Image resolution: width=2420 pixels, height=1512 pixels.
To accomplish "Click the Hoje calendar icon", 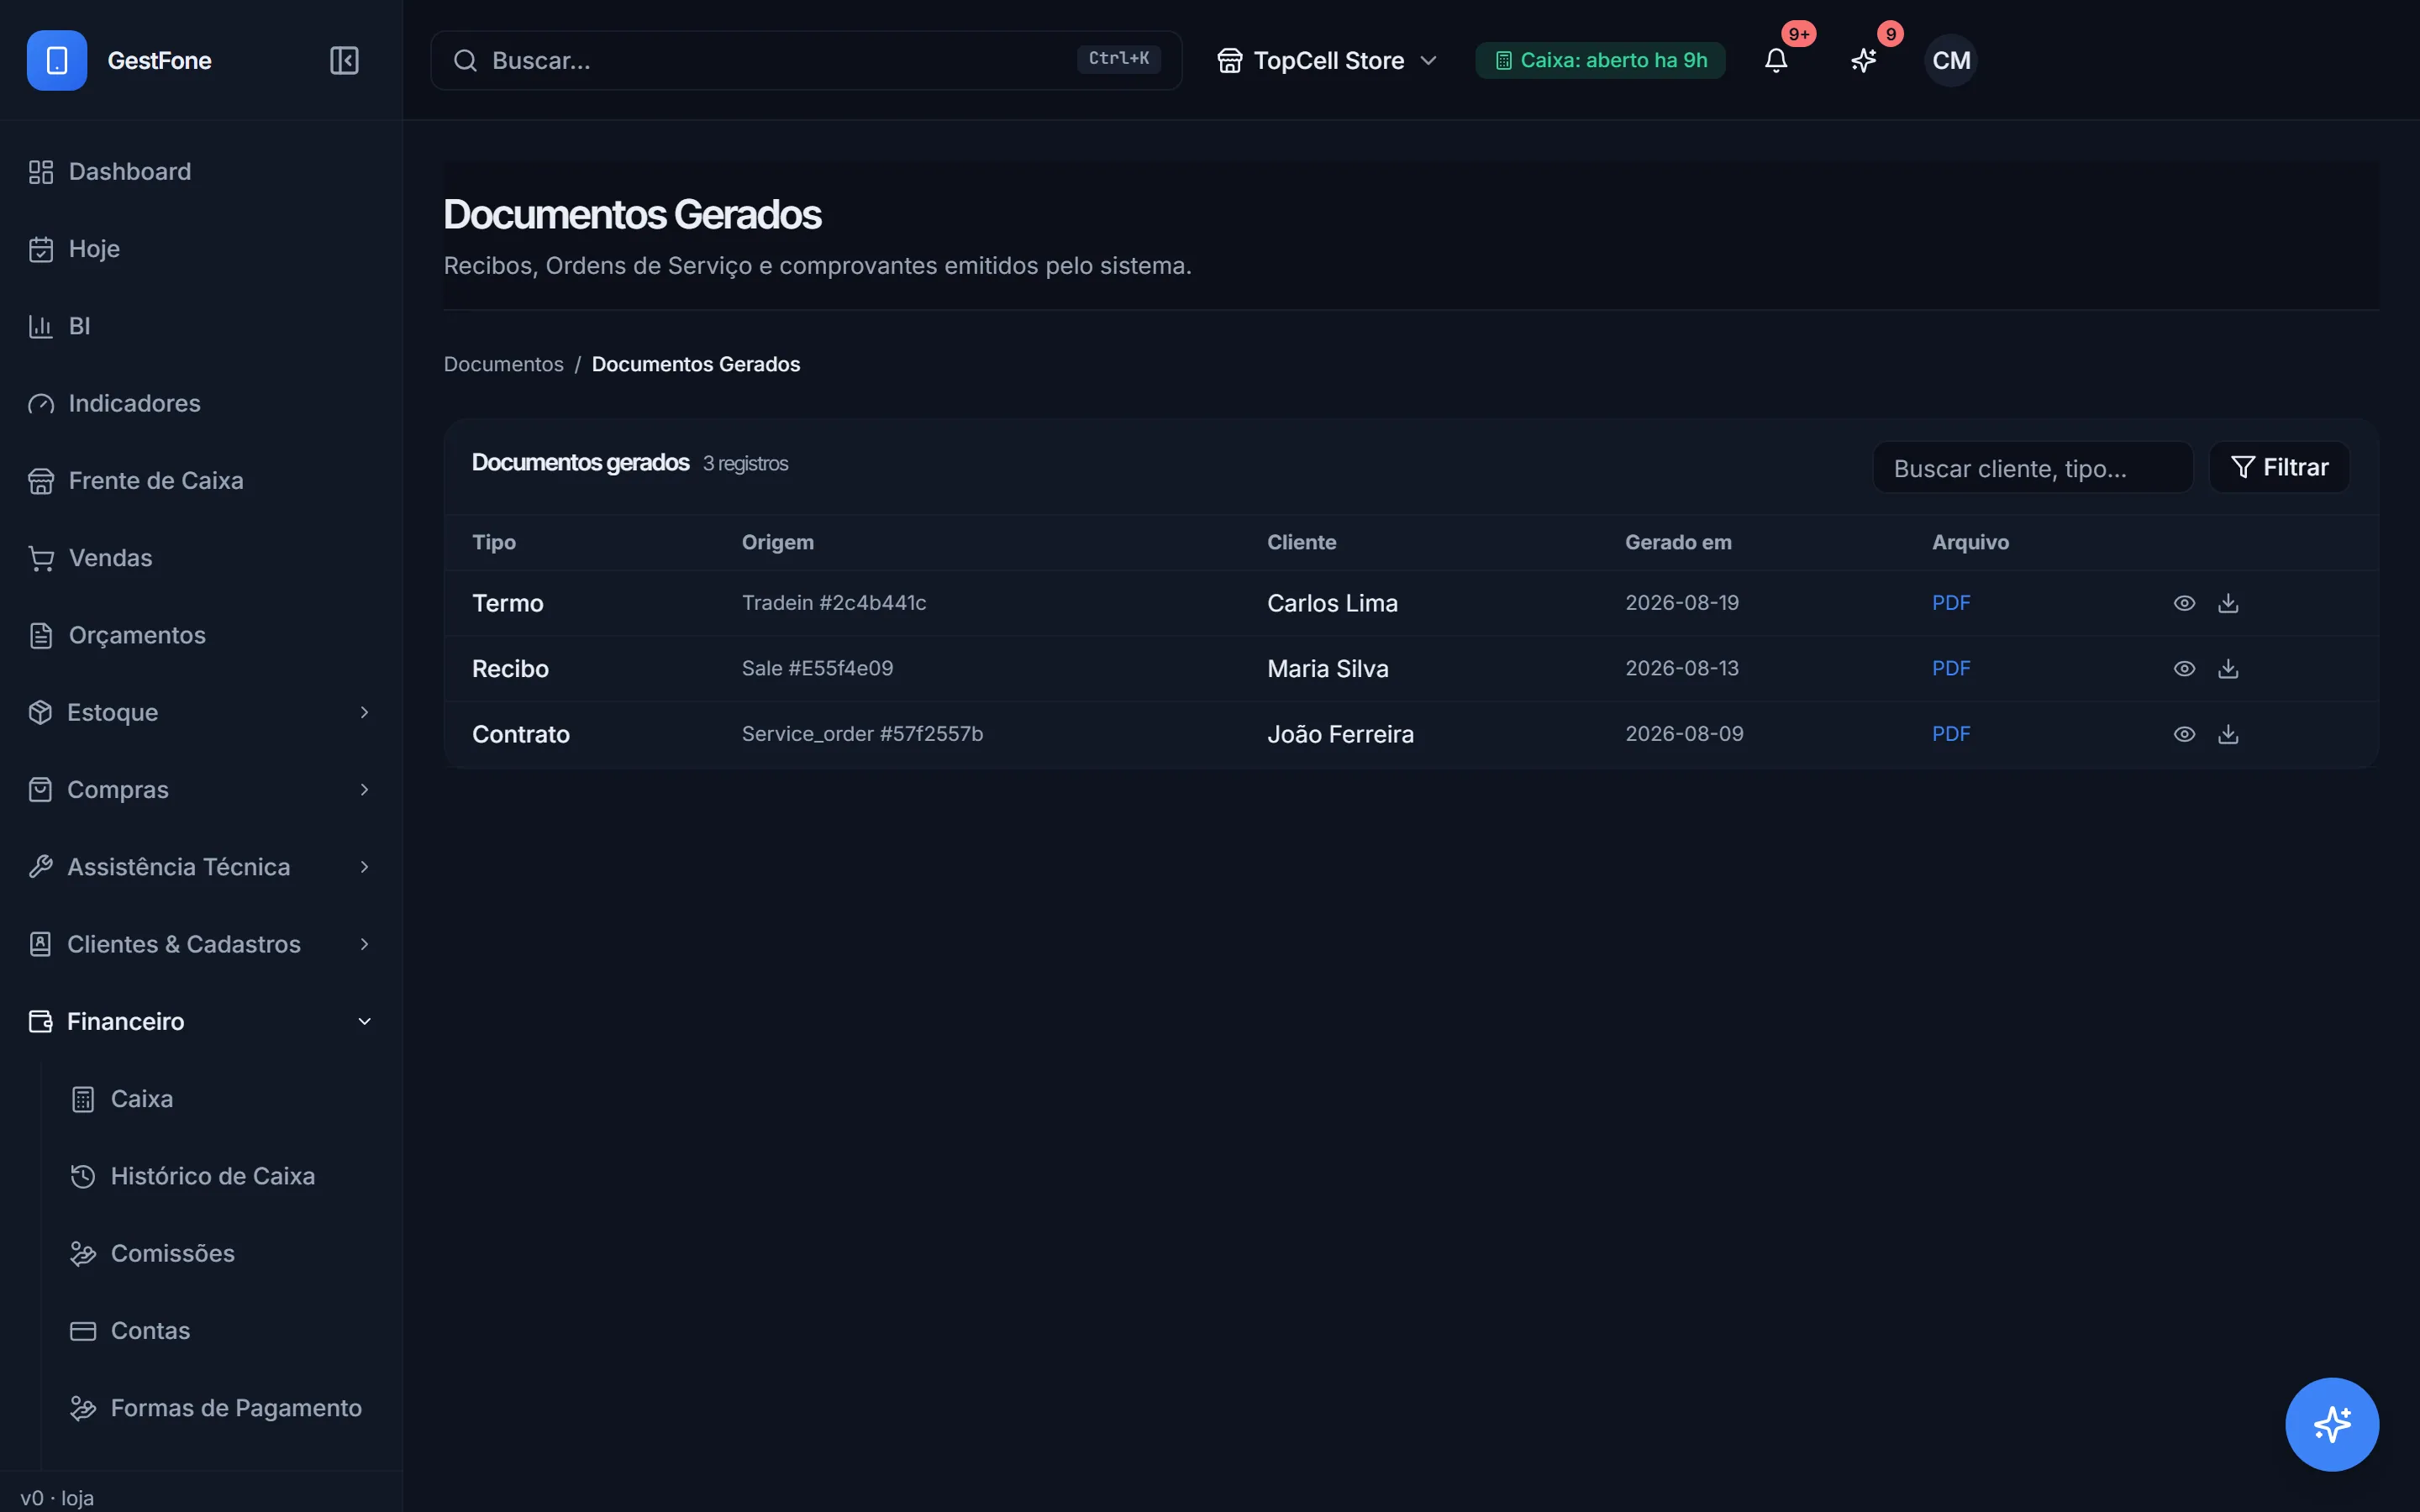I will 41,249.
